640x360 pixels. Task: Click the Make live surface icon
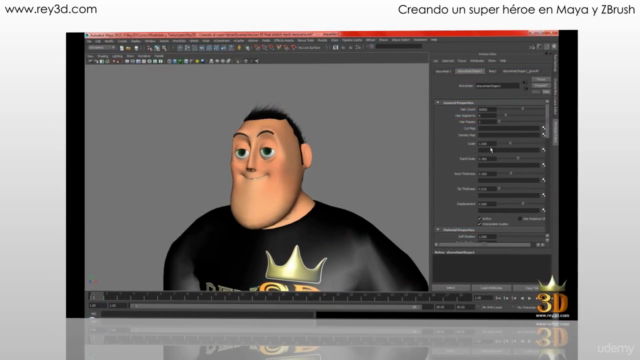pos(294,48)
